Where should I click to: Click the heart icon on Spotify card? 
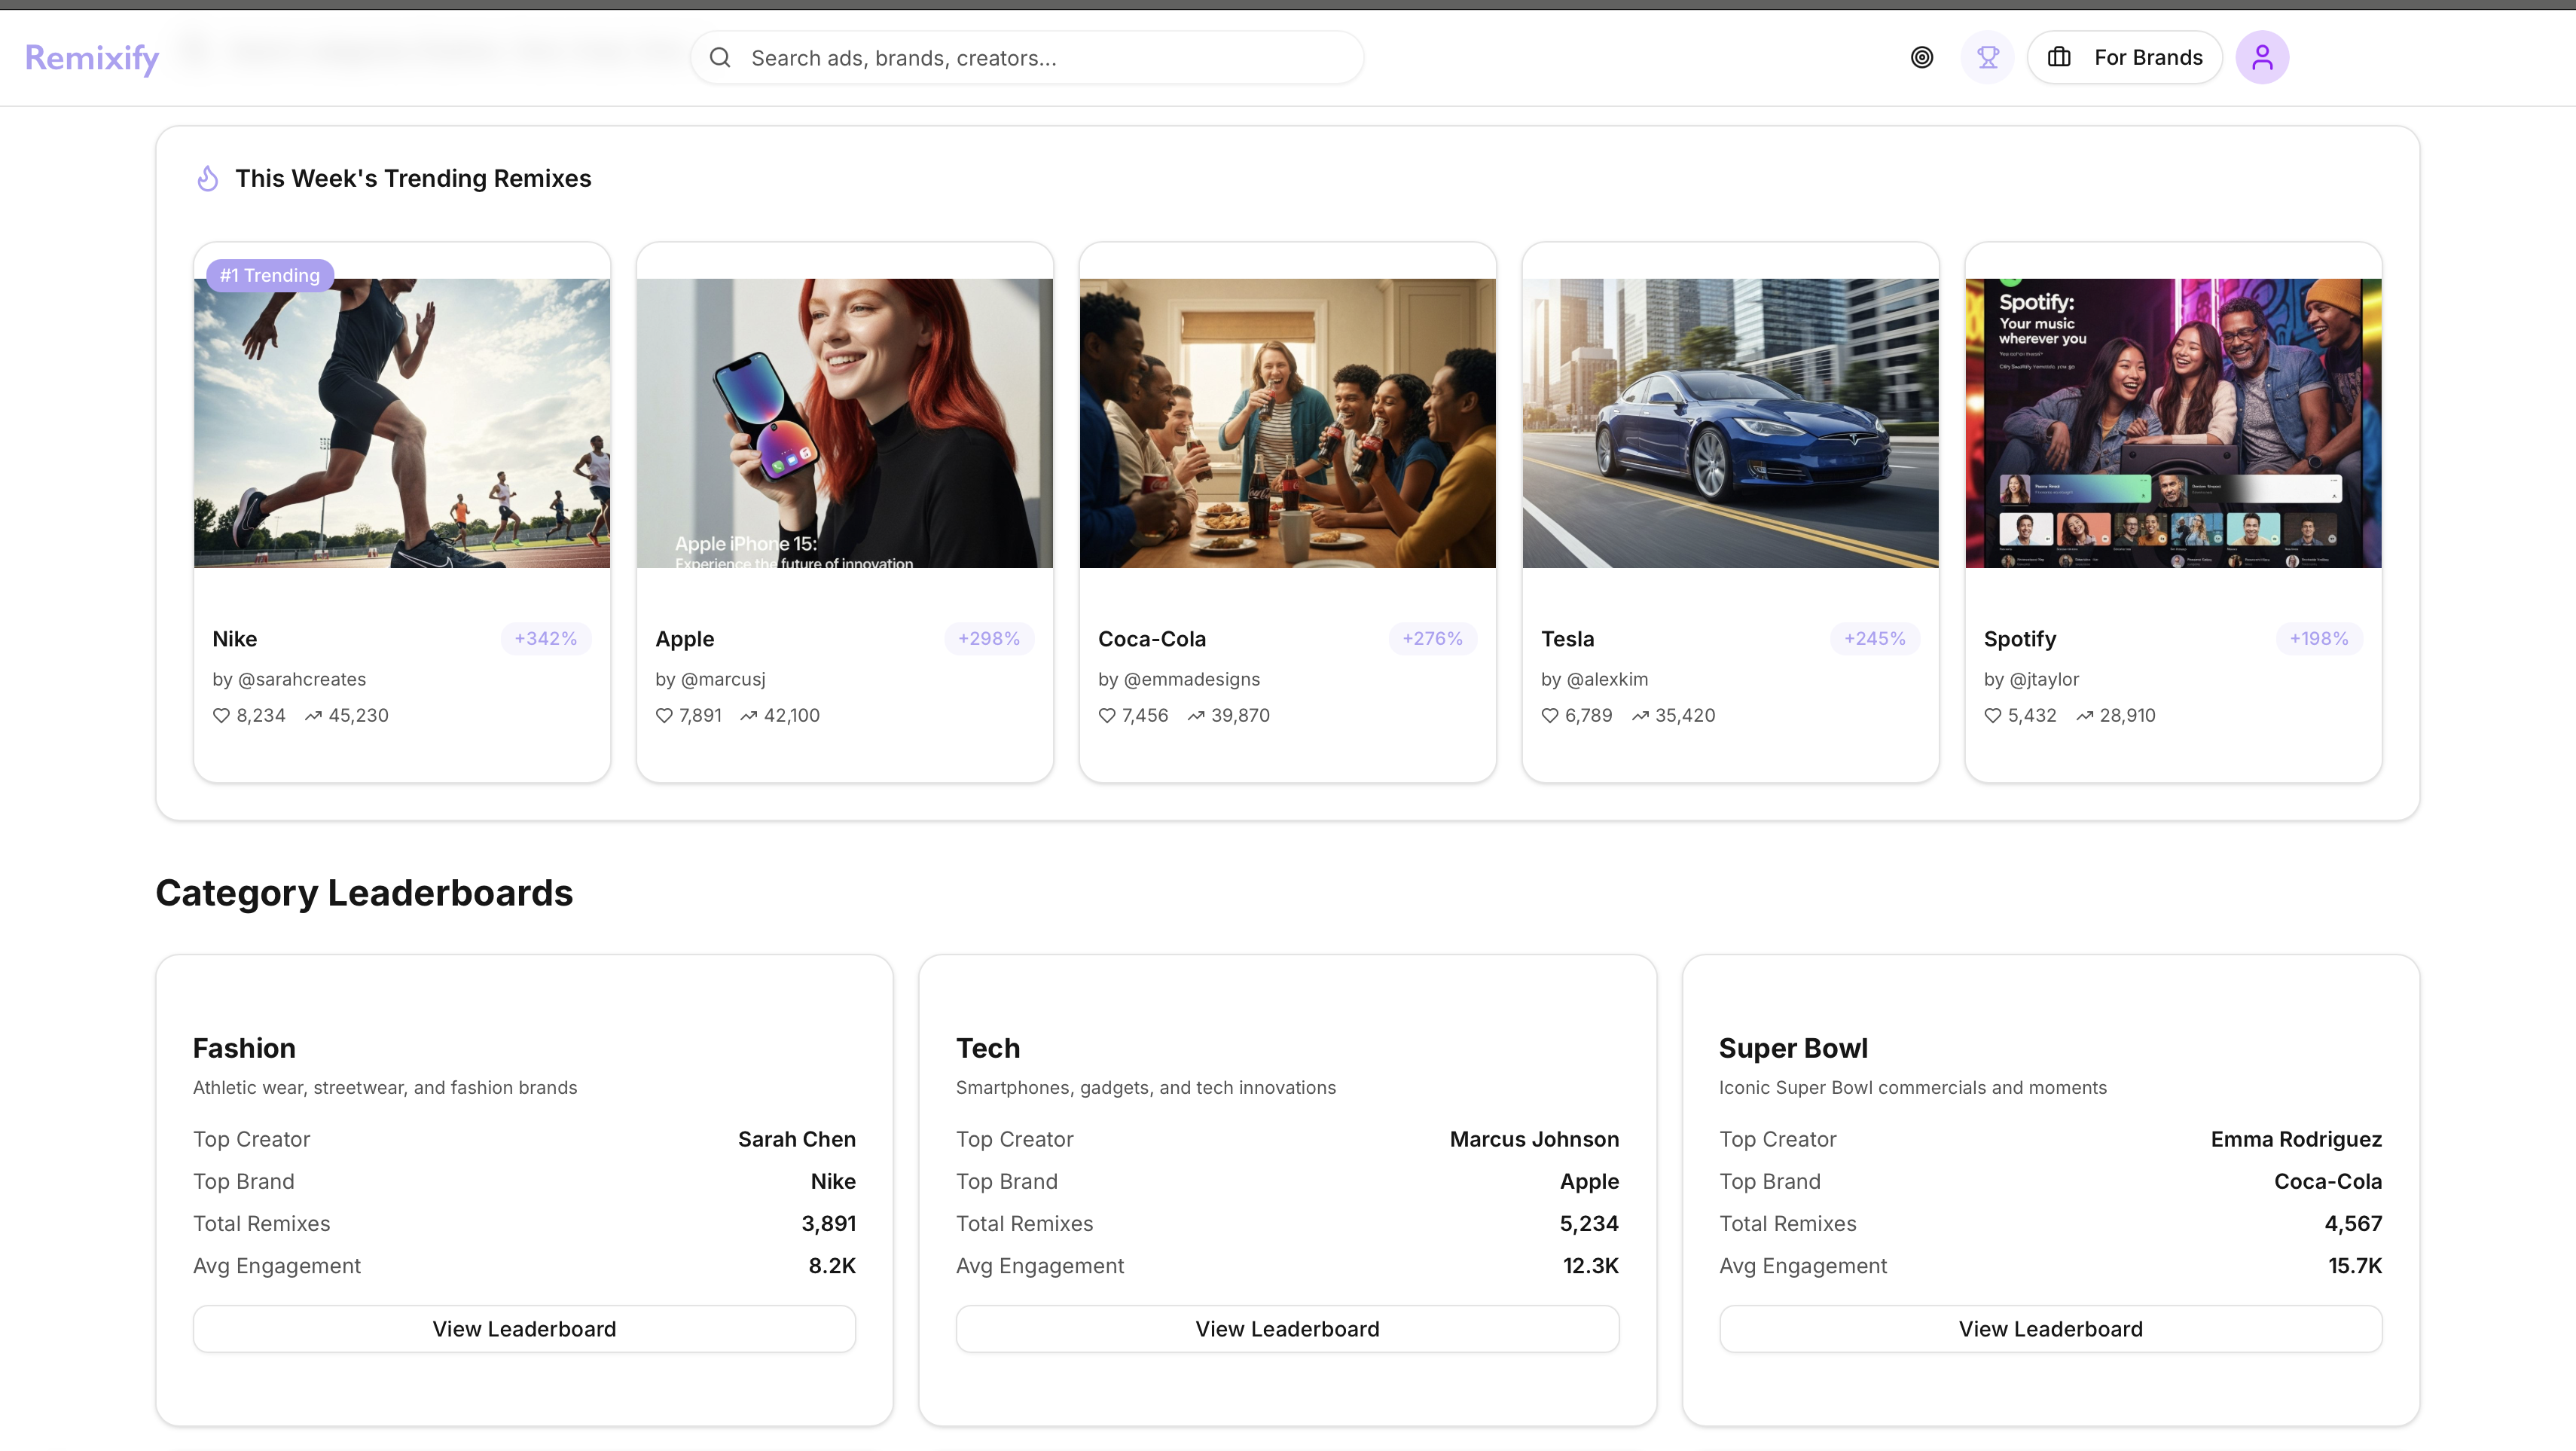tap(1992, 716)
